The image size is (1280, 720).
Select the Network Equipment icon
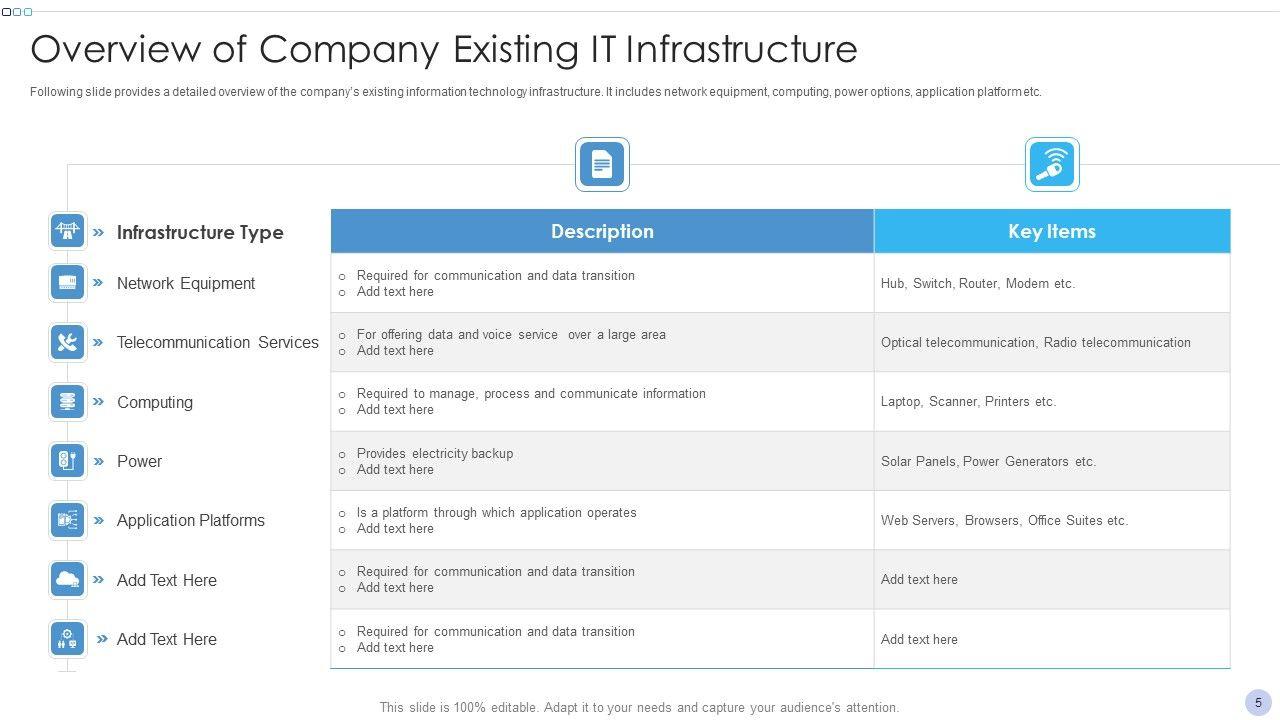68,283
